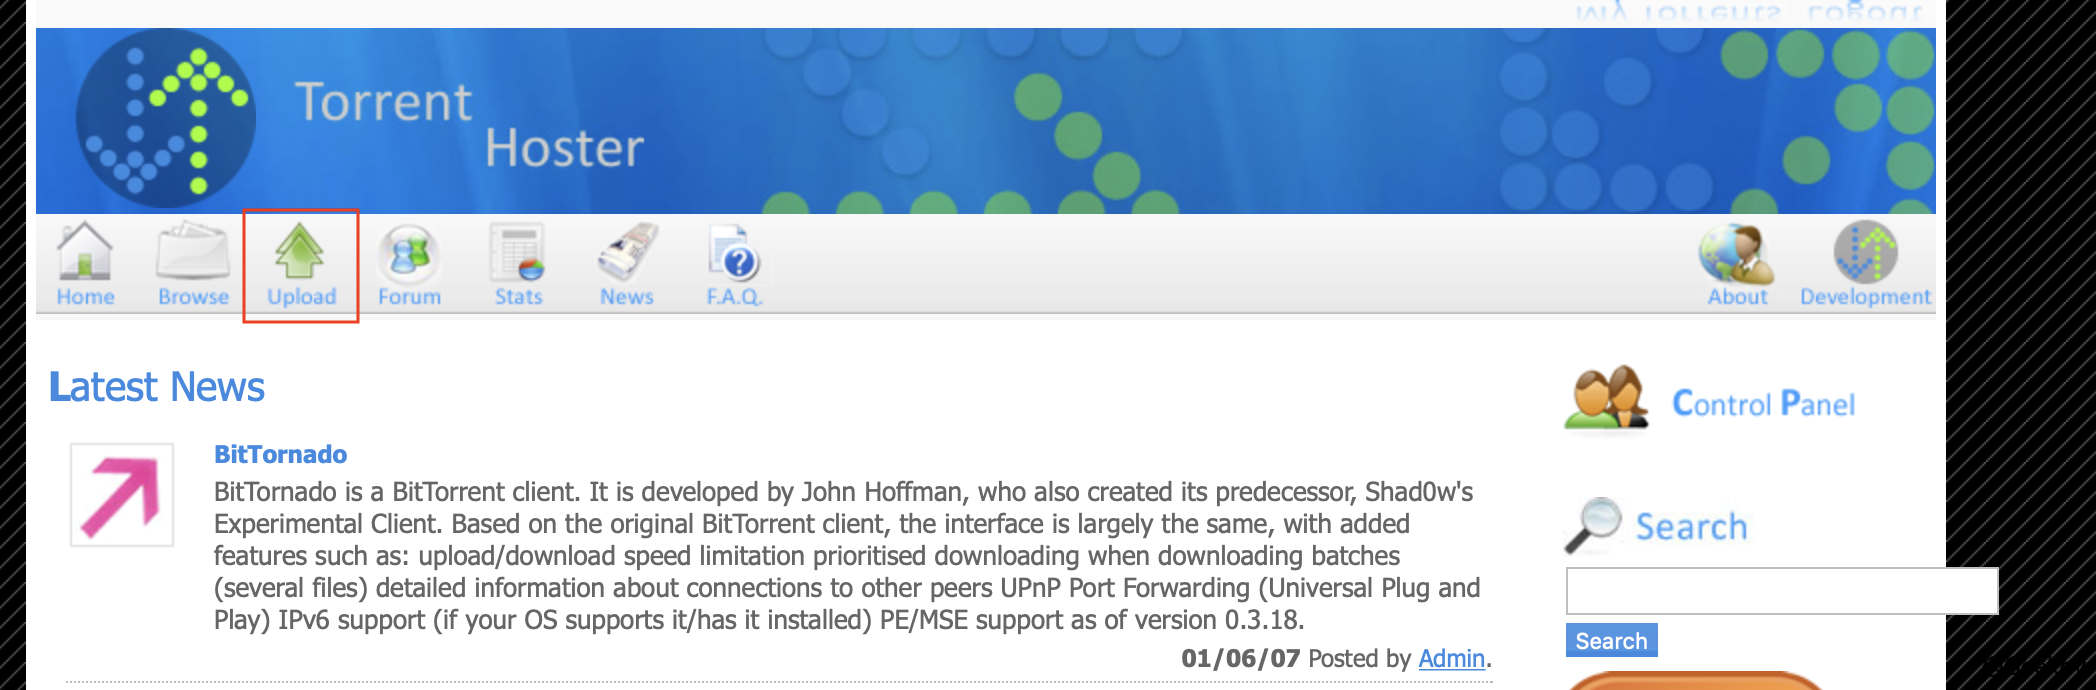Viewport: 2096px width, 690px height.
Task: Open the Browse folder icon
Action: click(x=193, y=251)
